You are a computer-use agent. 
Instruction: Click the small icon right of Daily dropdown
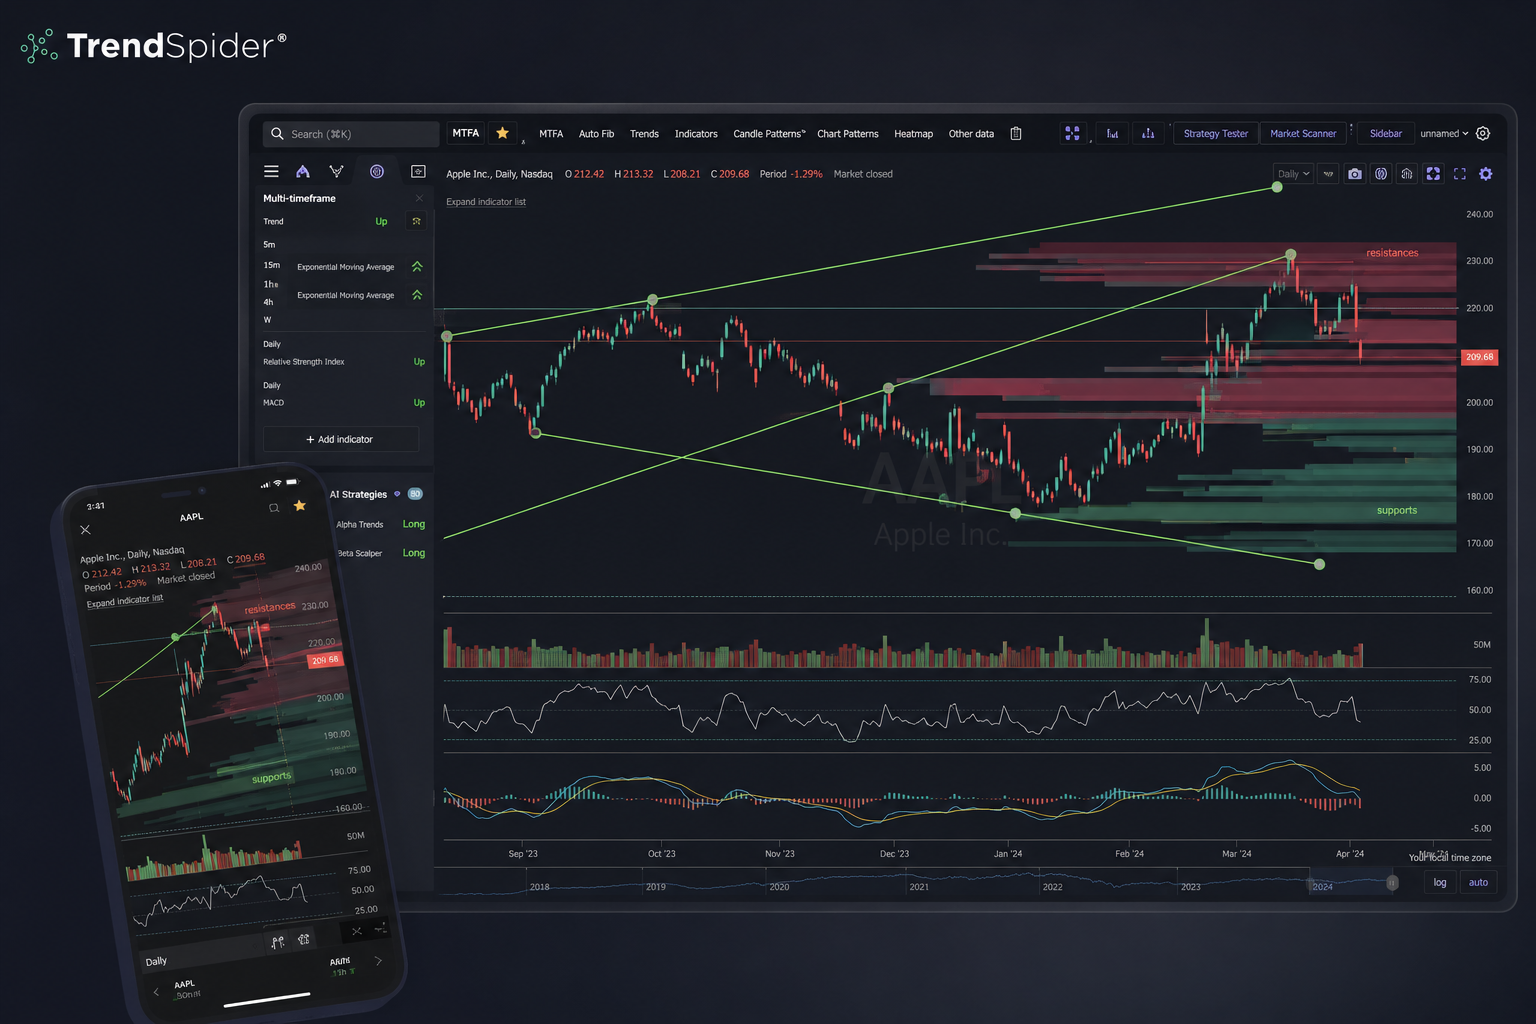1328,174
